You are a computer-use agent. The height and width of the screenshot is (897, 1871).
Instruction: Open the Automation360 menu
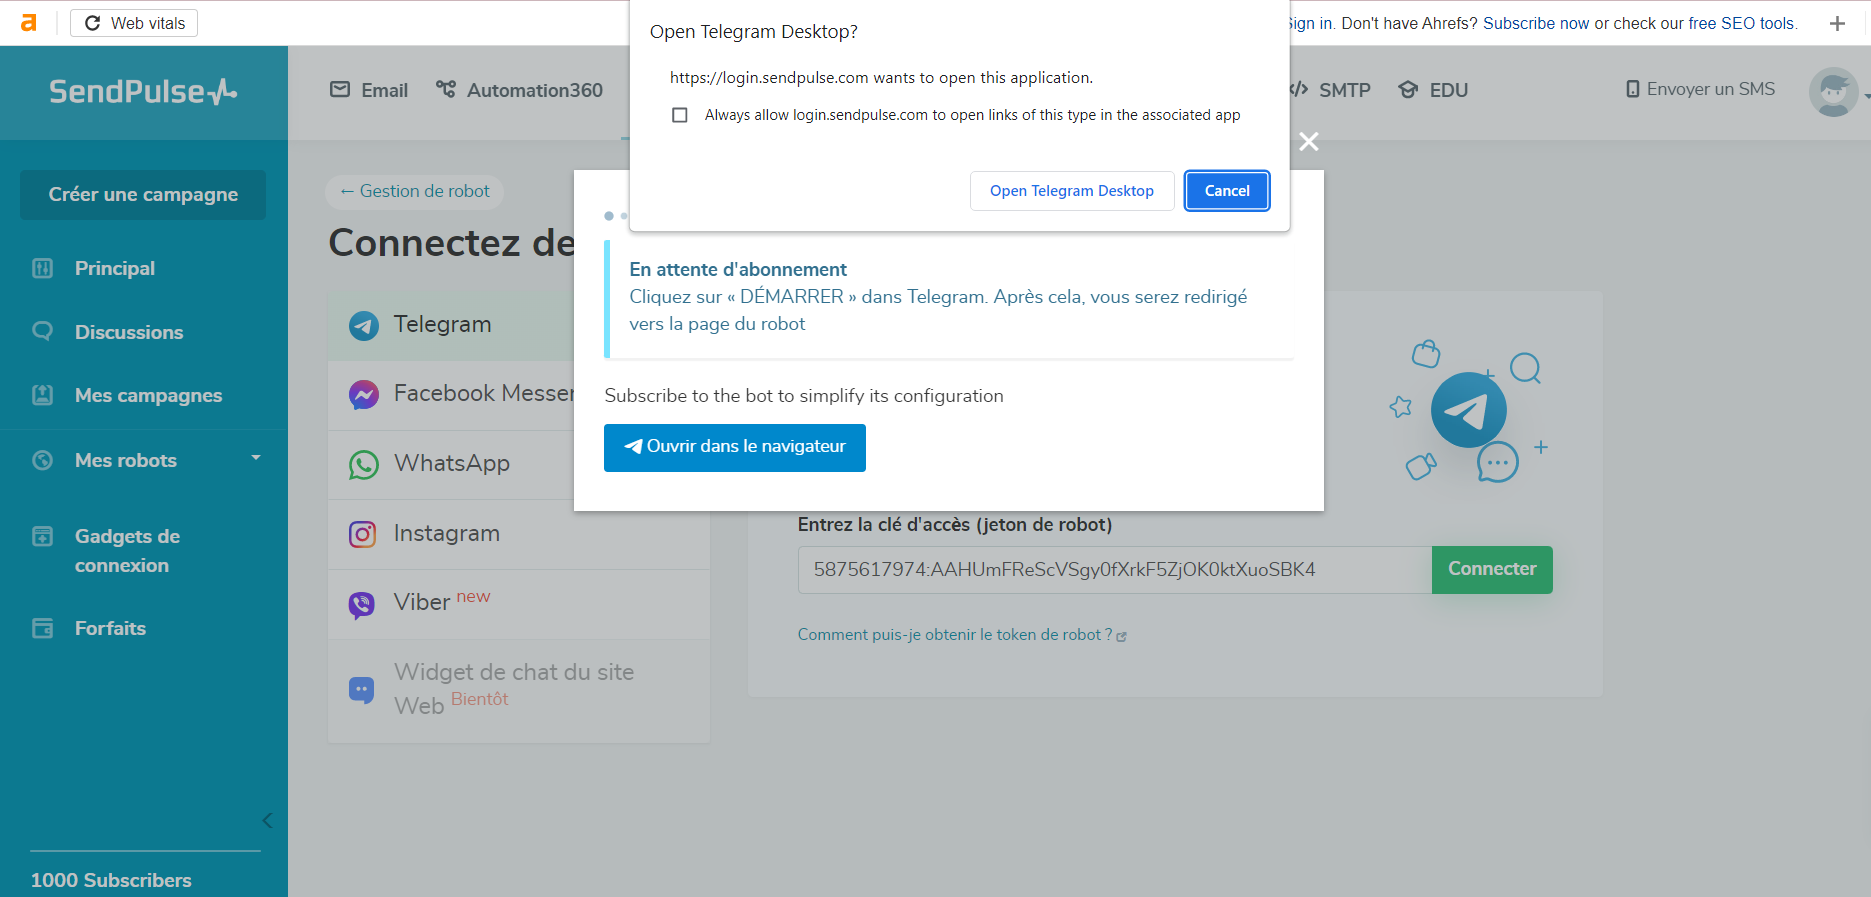(x=520, y=90)
